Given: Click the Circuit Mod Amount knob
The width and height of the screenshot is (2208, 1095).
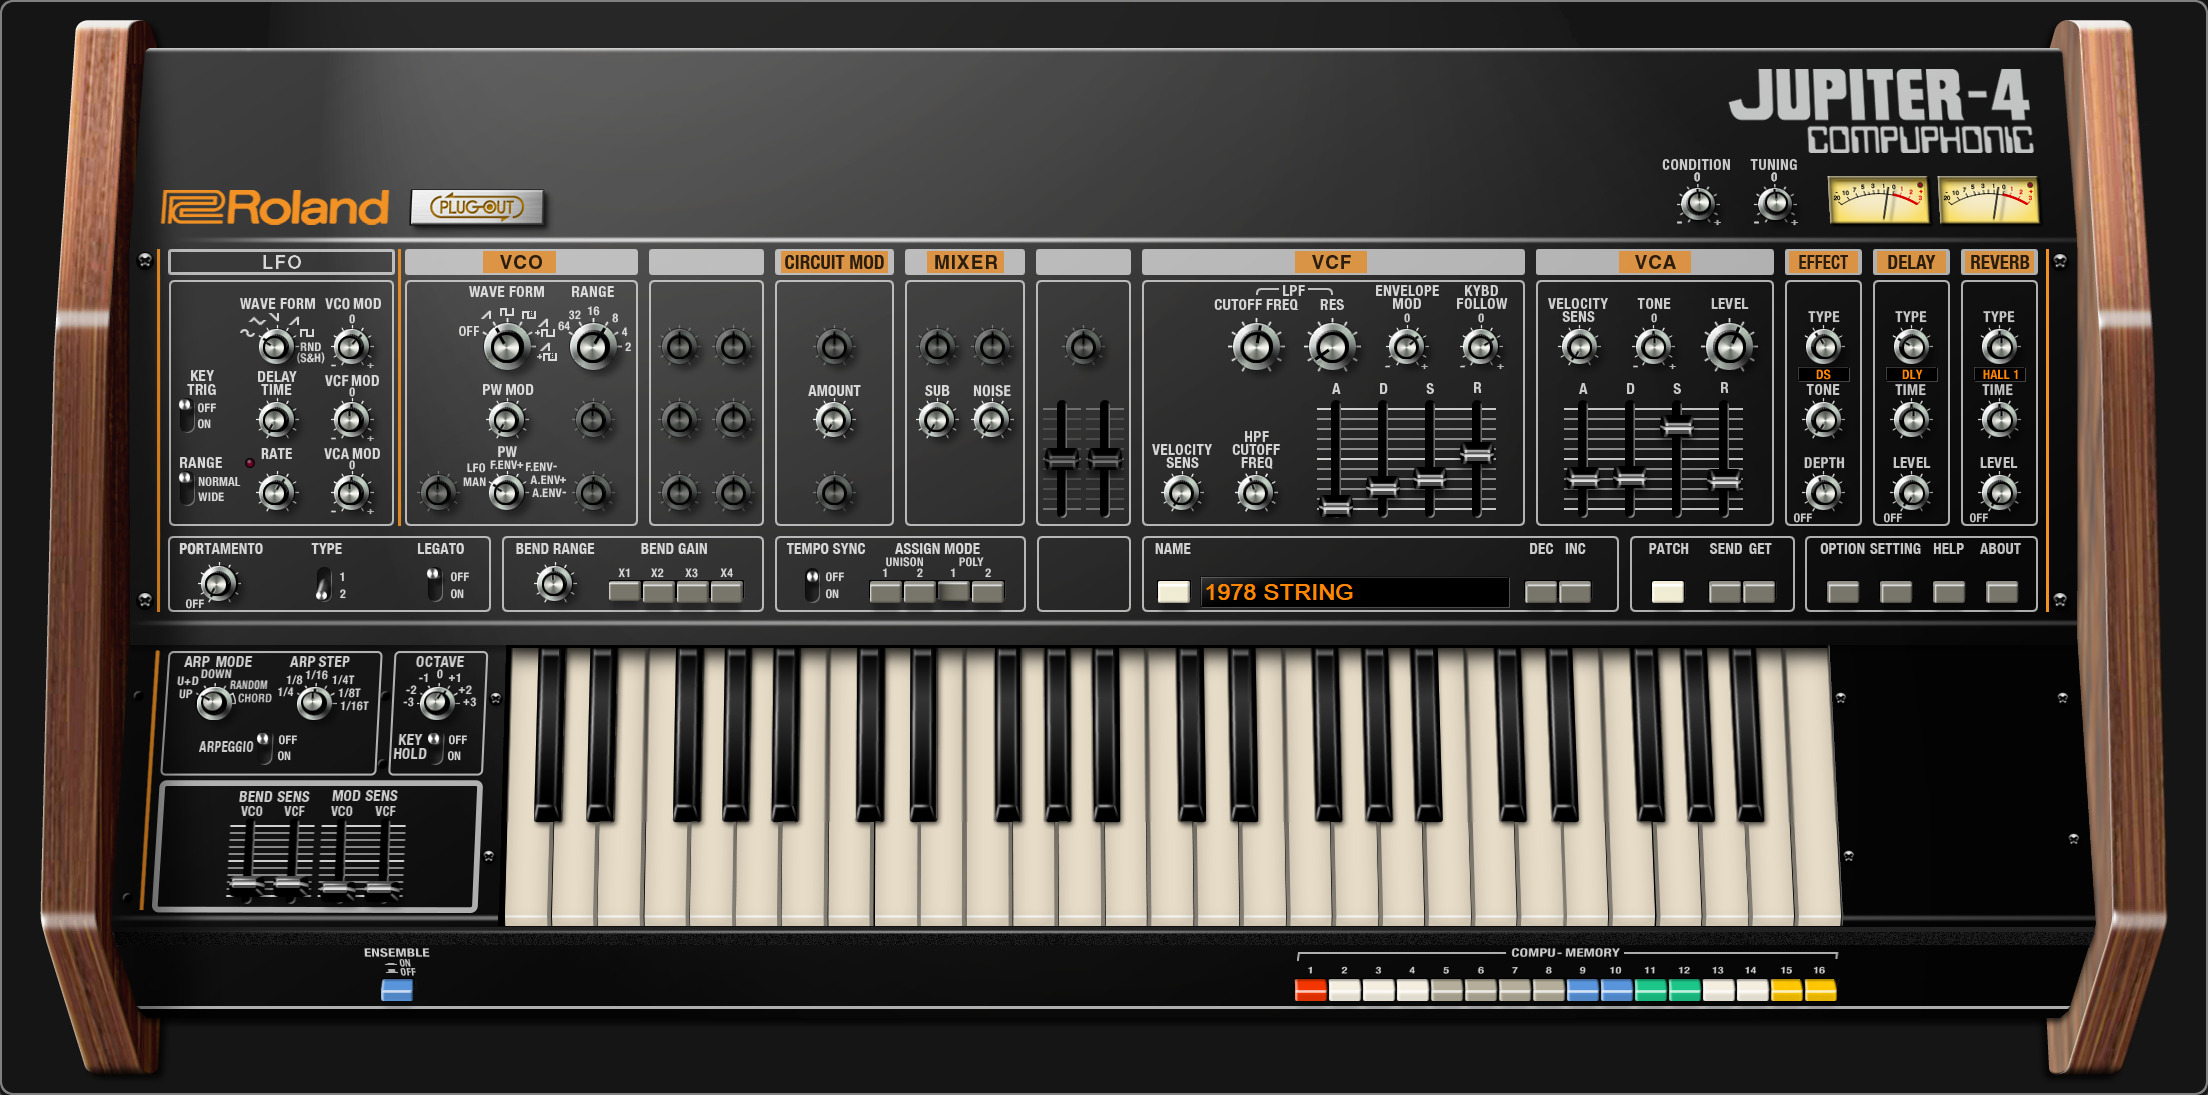Looking at the screenshot, I should (x=833, y=420).
